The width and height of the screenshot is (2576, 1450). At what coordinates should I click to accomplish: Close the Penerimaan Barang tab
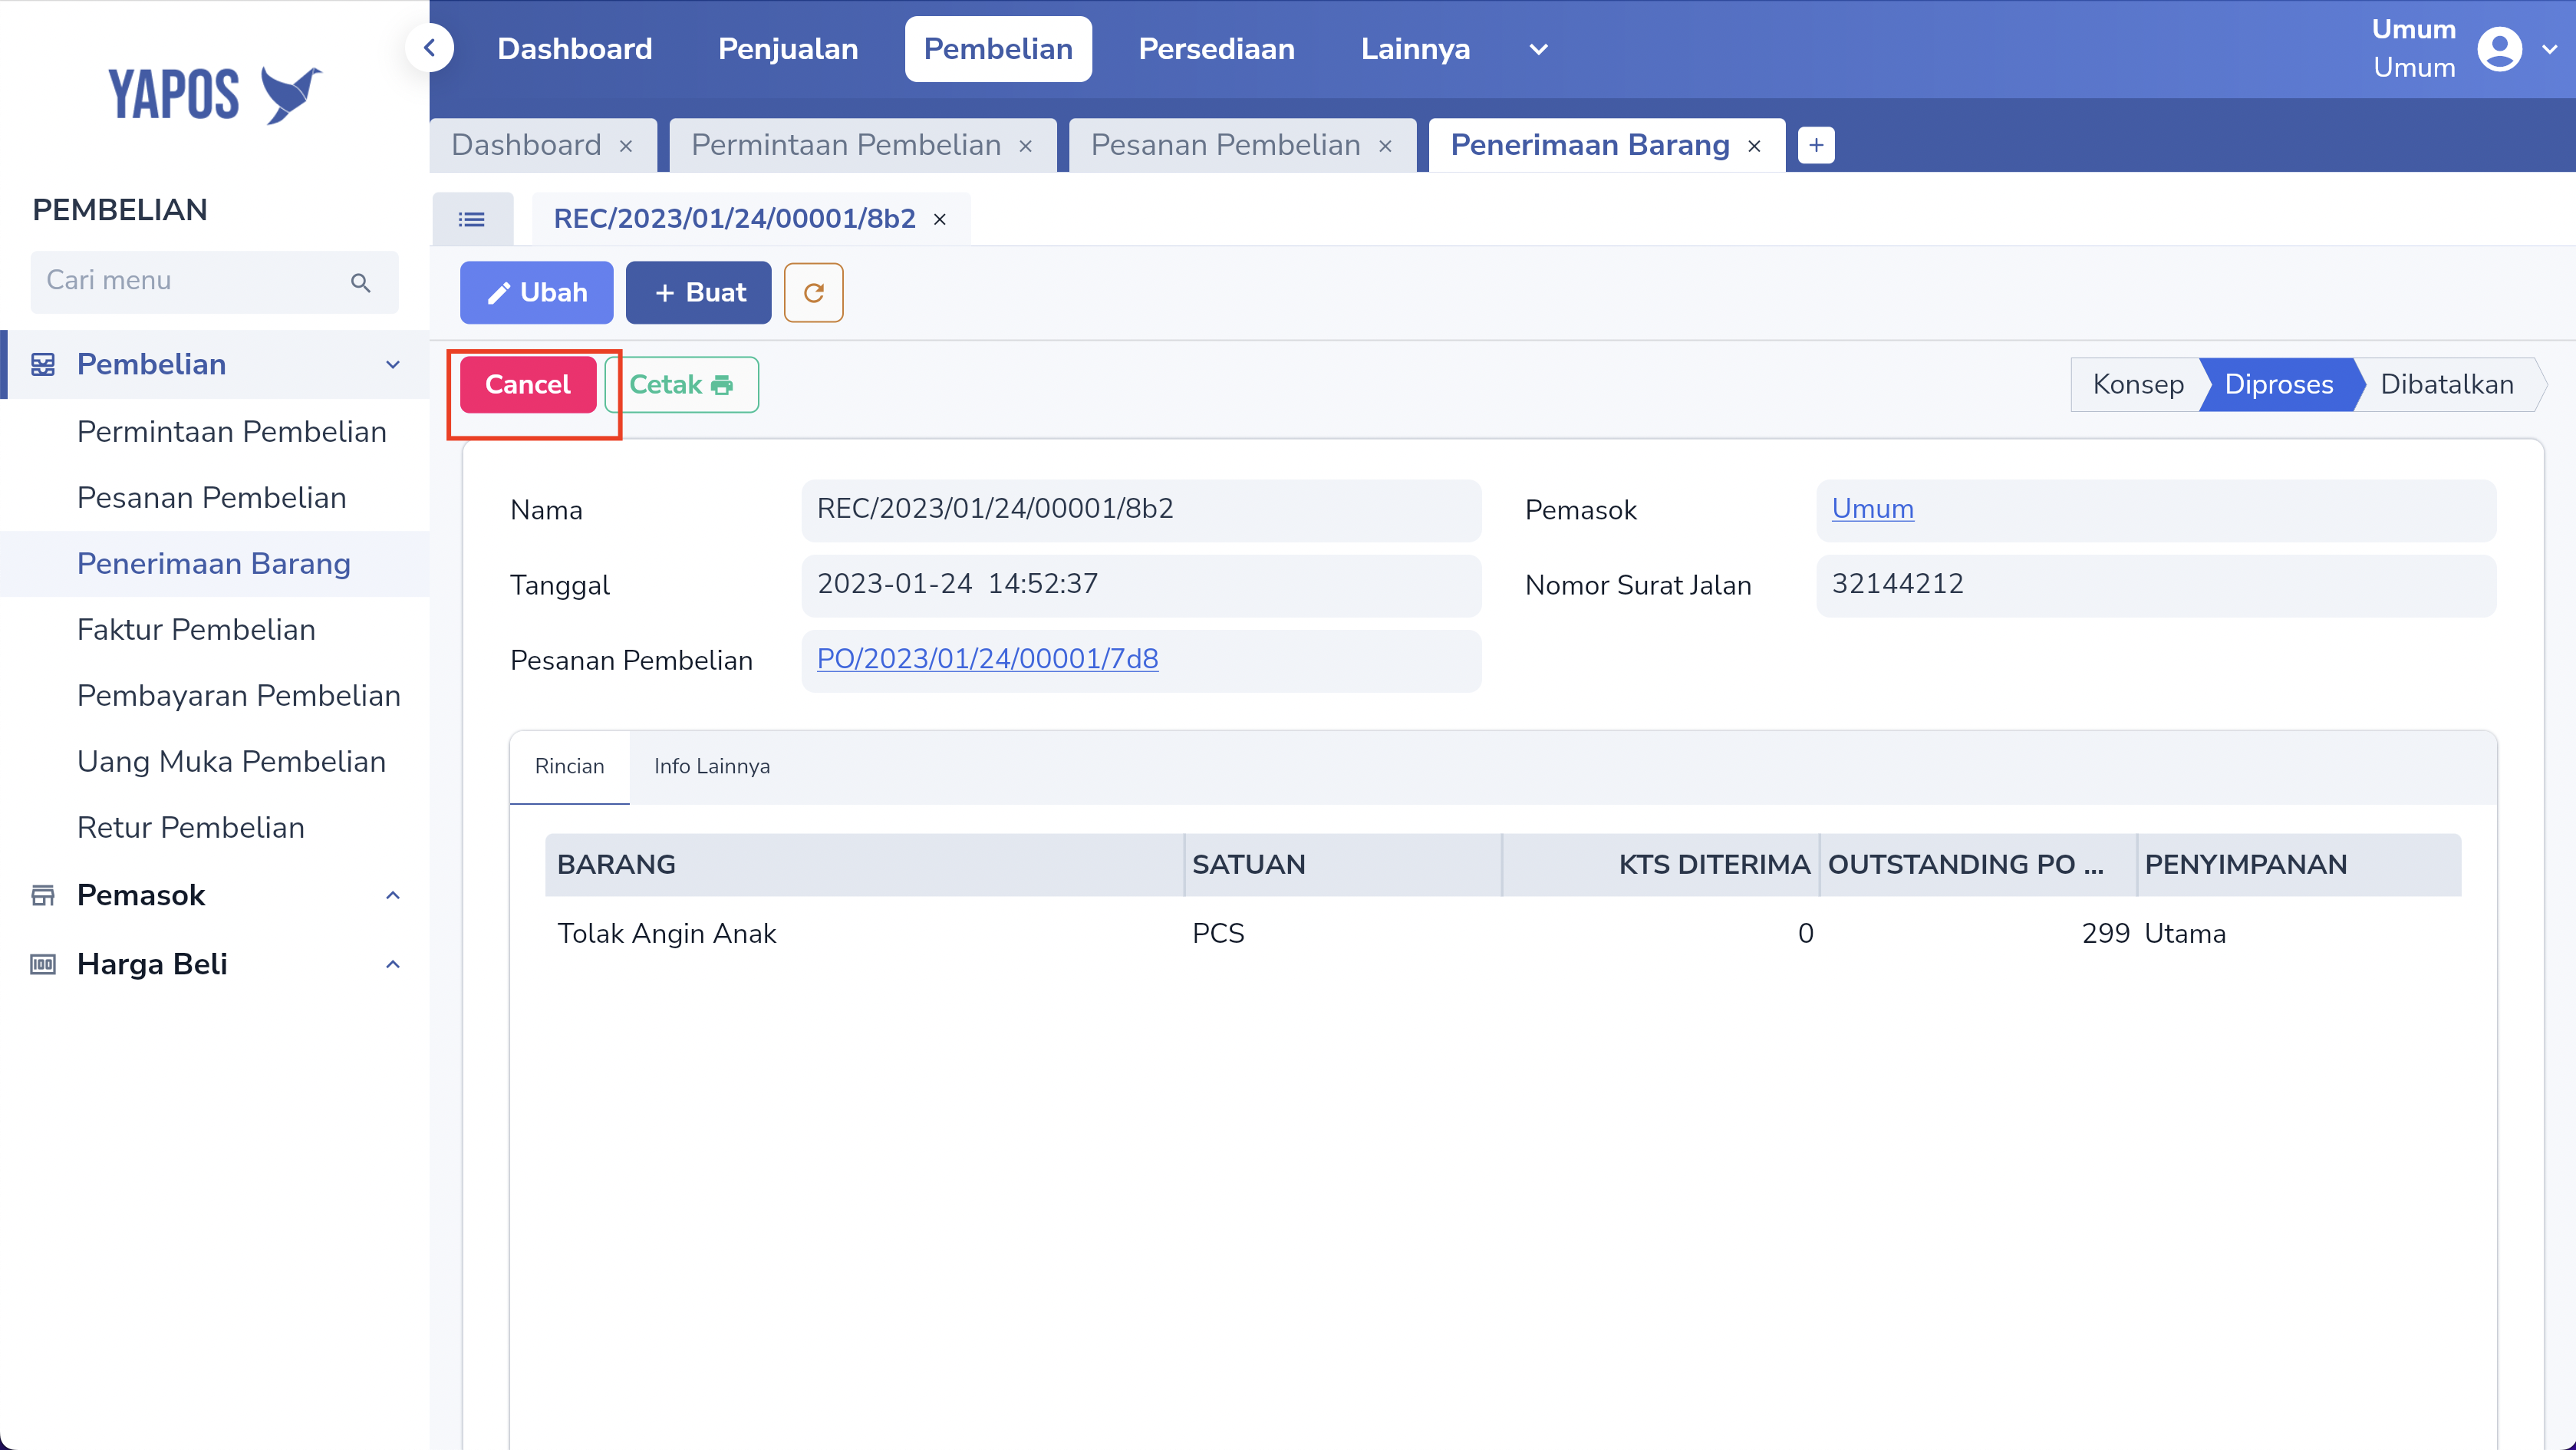point(1754,146)
